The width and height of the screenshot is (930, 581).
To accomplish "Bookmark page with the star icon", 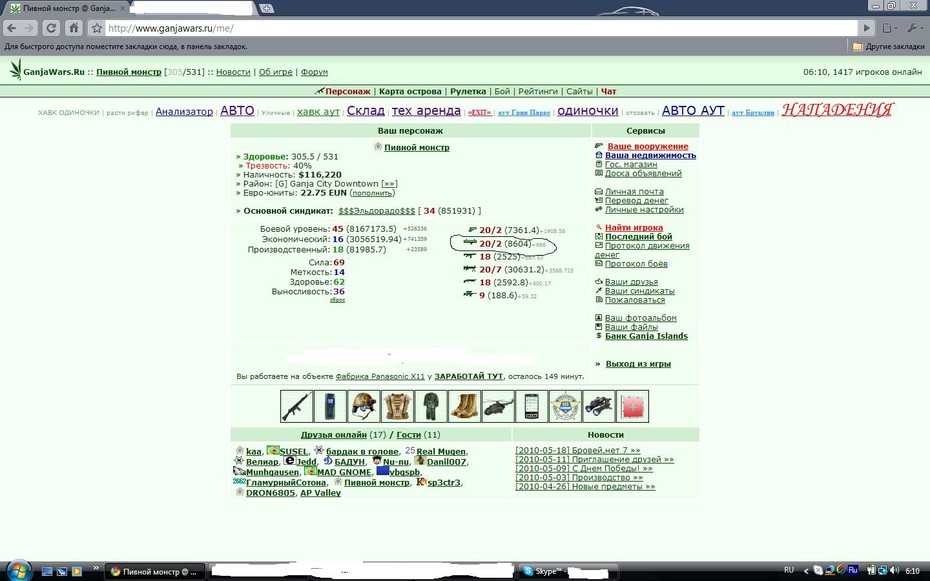I will pos(97,28).
